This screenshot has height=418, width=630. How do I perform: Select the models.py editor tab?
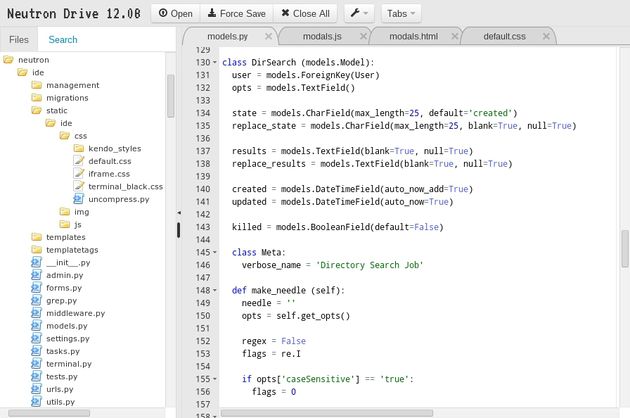[x=227, y=36]
